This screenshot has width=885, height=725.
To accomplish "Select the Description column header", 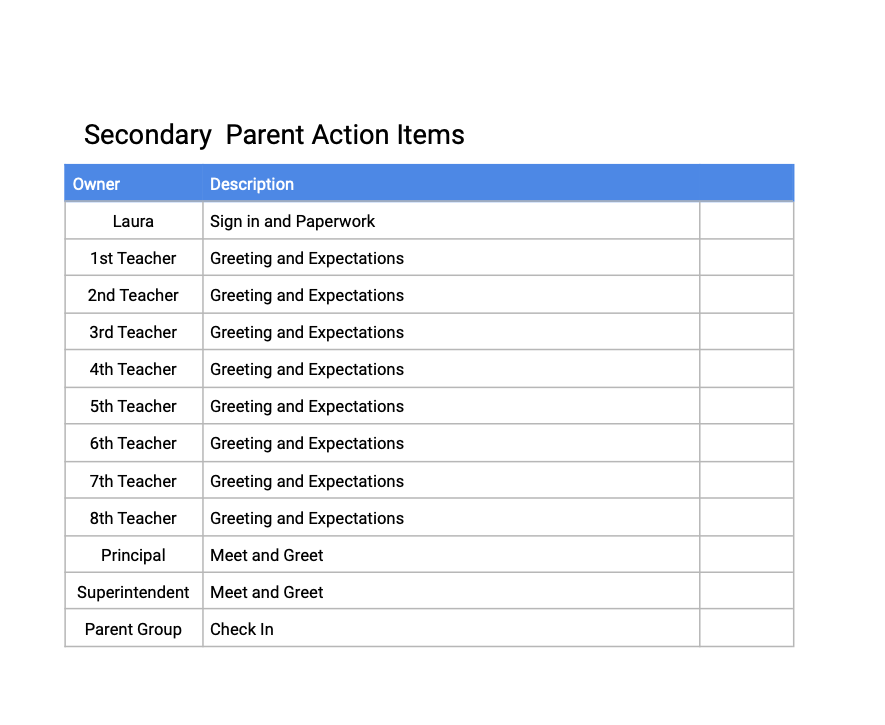I will [x=252, y=184].
